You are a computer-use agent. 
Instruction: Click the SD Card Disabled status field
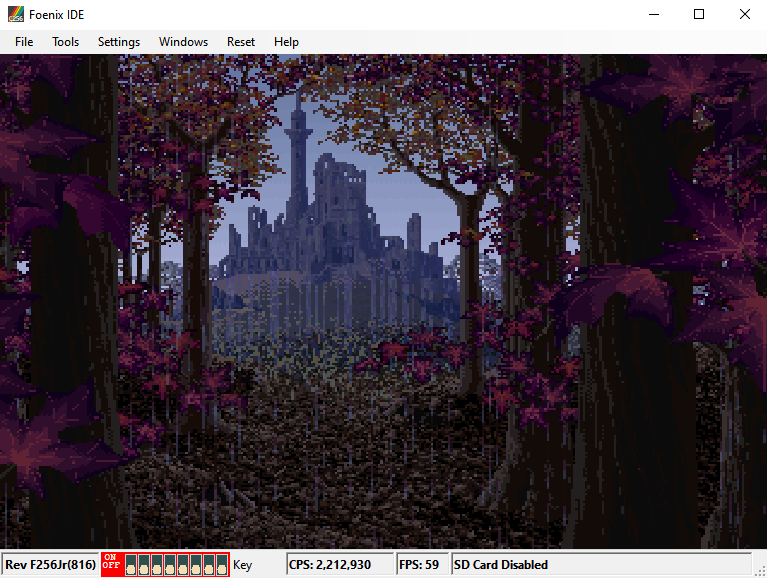point(601,565)
